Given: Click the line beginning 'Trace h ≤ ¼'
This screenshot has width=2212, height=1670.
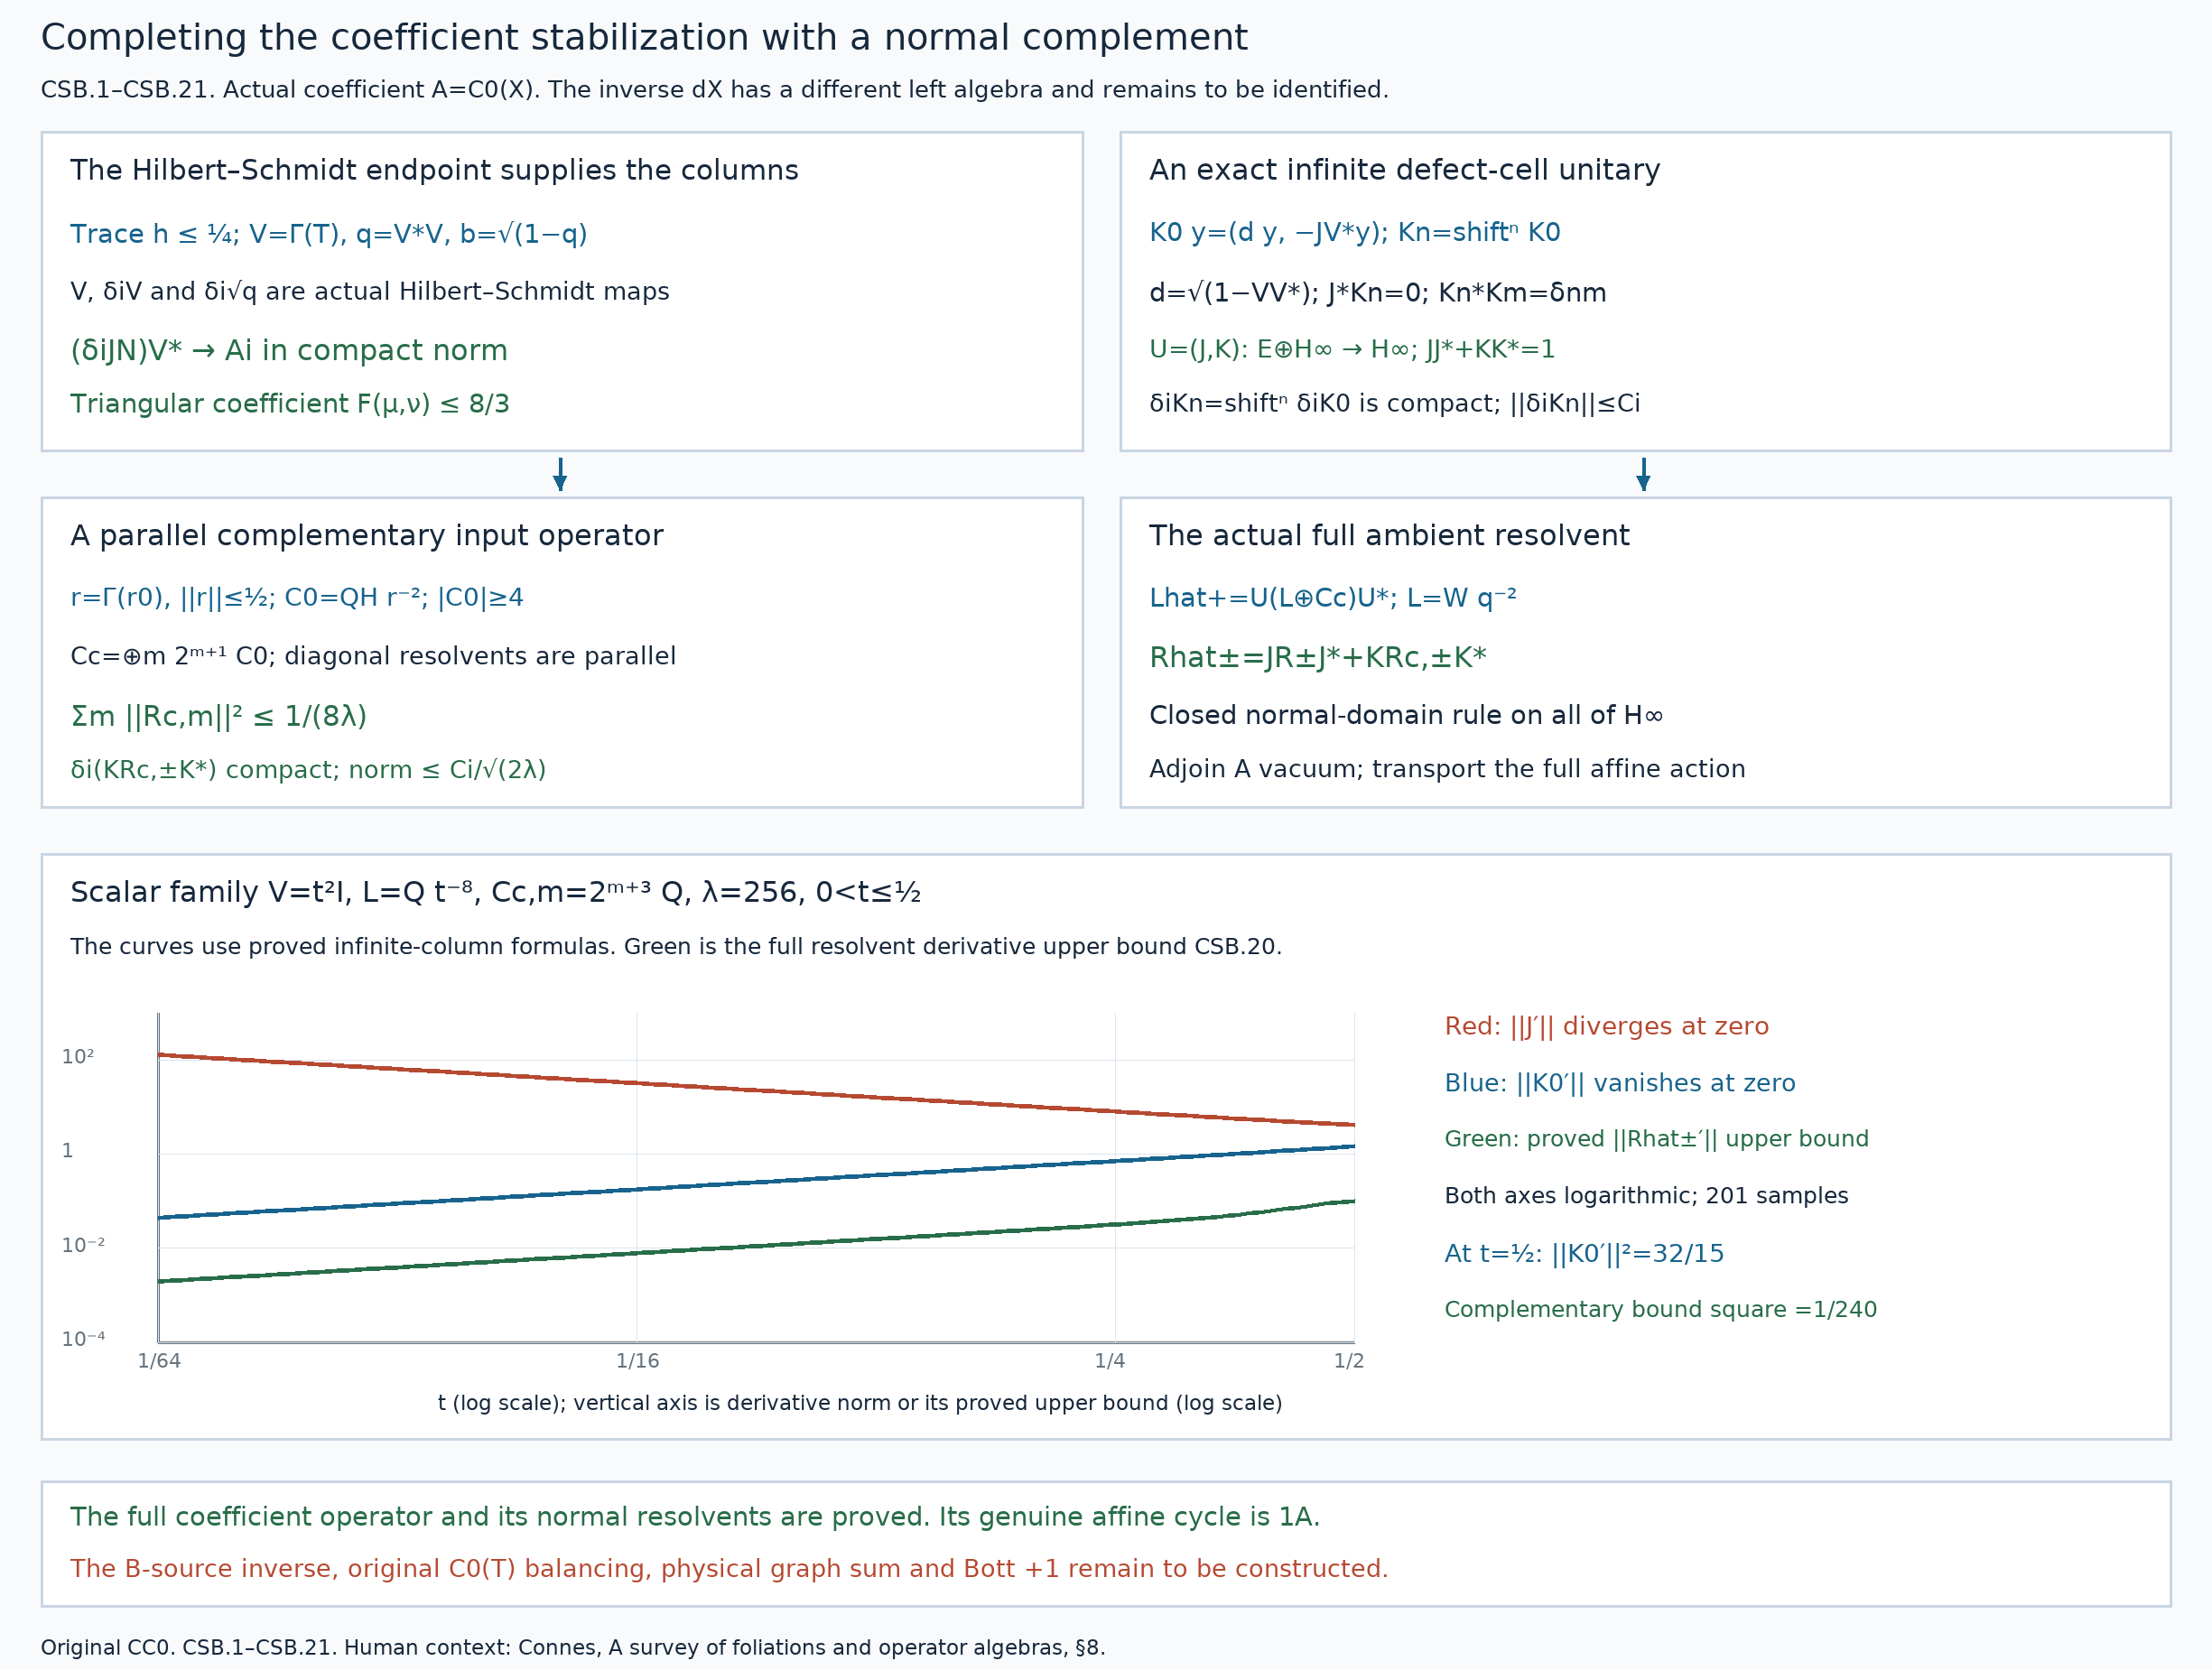Looking at the screenshot, I should click(x=328, y=234).
